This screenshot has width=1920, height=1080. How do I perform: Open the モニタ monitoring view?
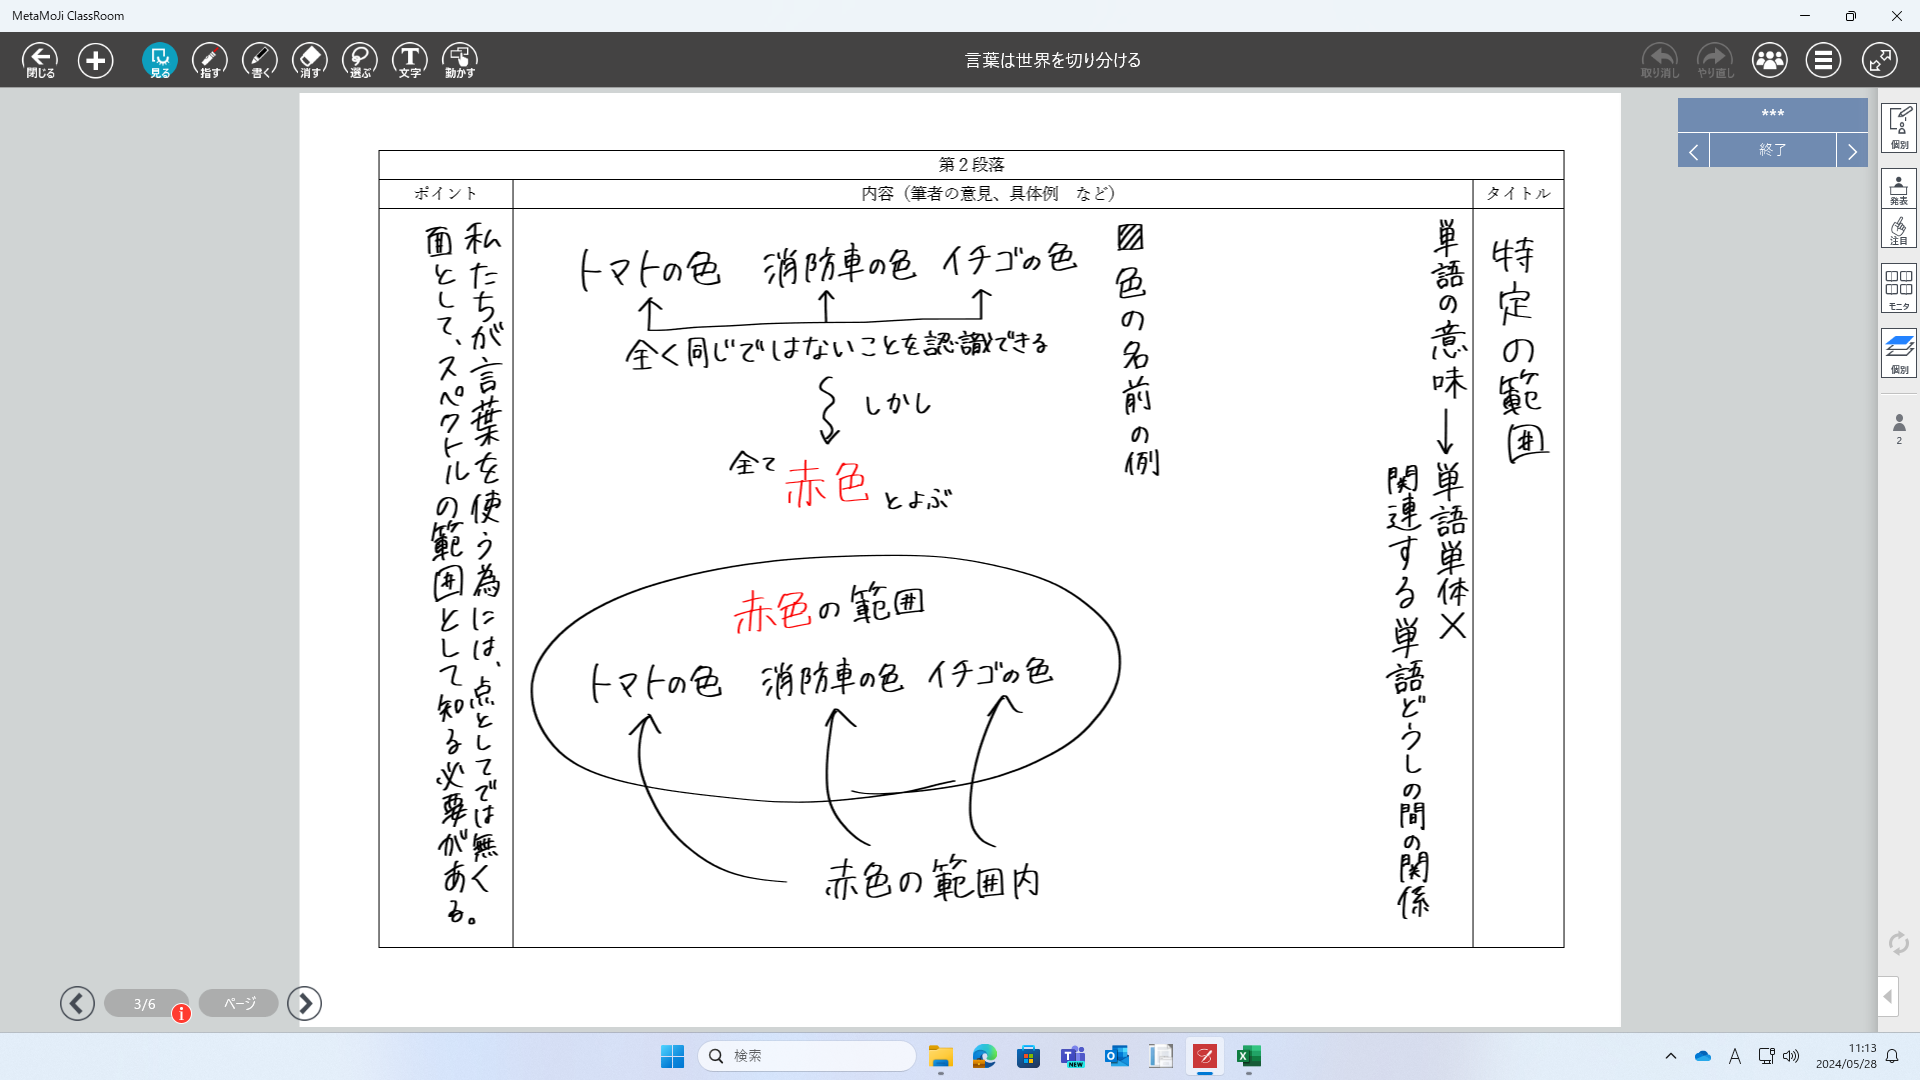pyautogui.click(x=1898, y=288)
